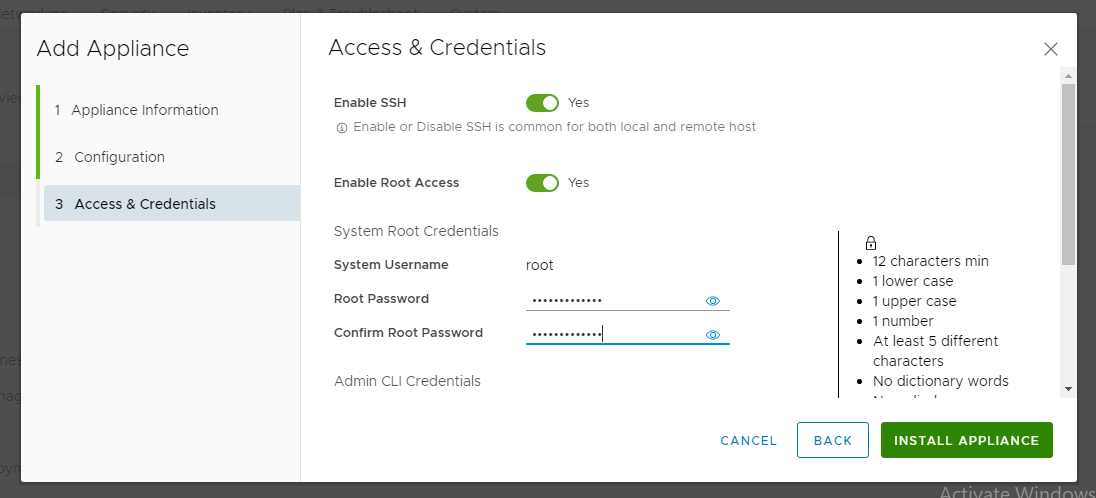Click the SSH info circle icon

tap(342, 128)
